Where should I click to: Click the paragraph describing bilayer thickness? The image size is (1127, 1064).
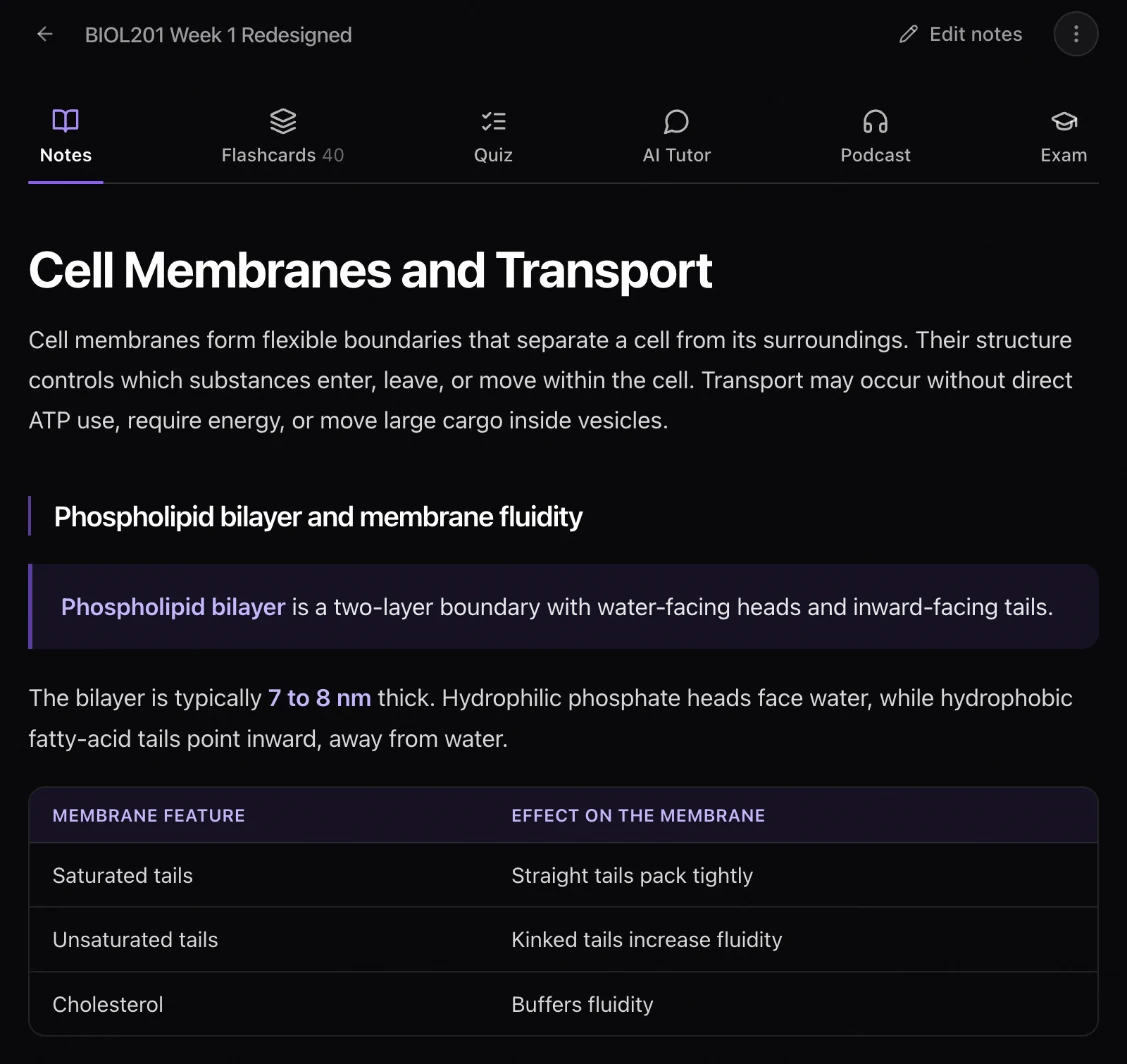pos(551,717)
